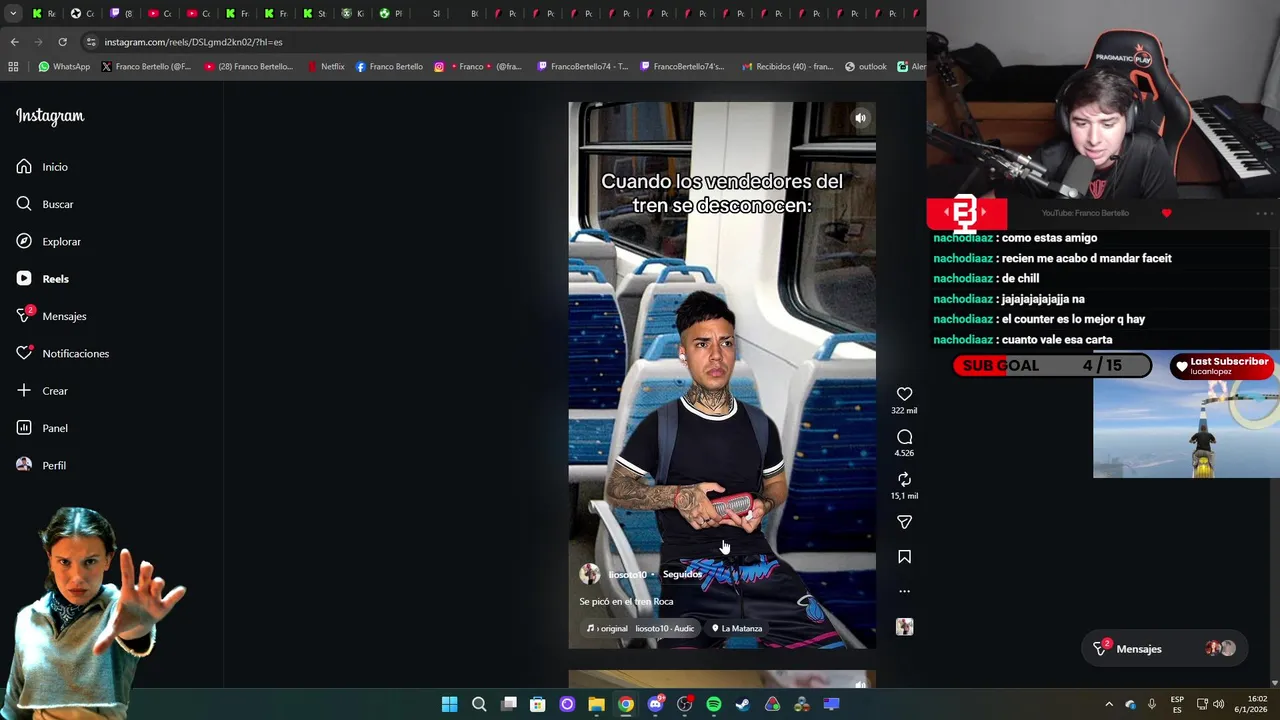This screenshot has height=720, width=1280.
Task: Open Netflix bookmark
Action: pos(326,67)
